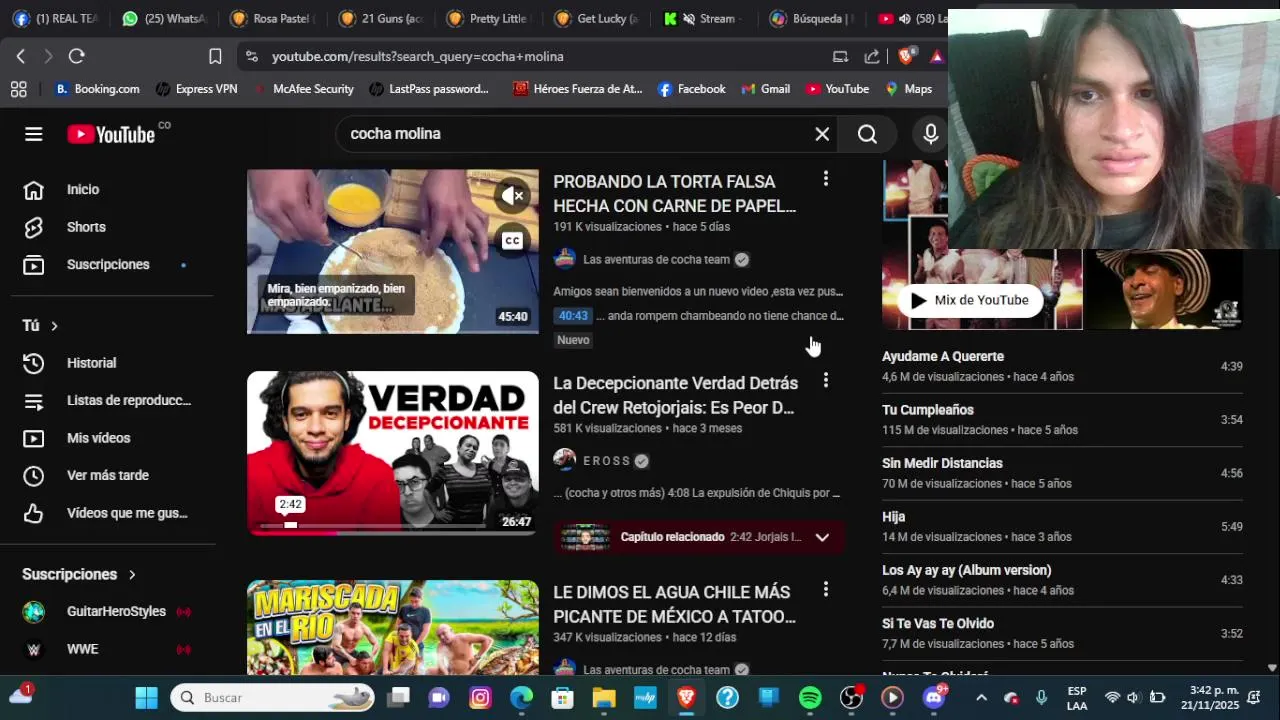This screenshot has height=720, width=1280.
Task: Open Instagram from the taskbar
Action: coord(480,697)
